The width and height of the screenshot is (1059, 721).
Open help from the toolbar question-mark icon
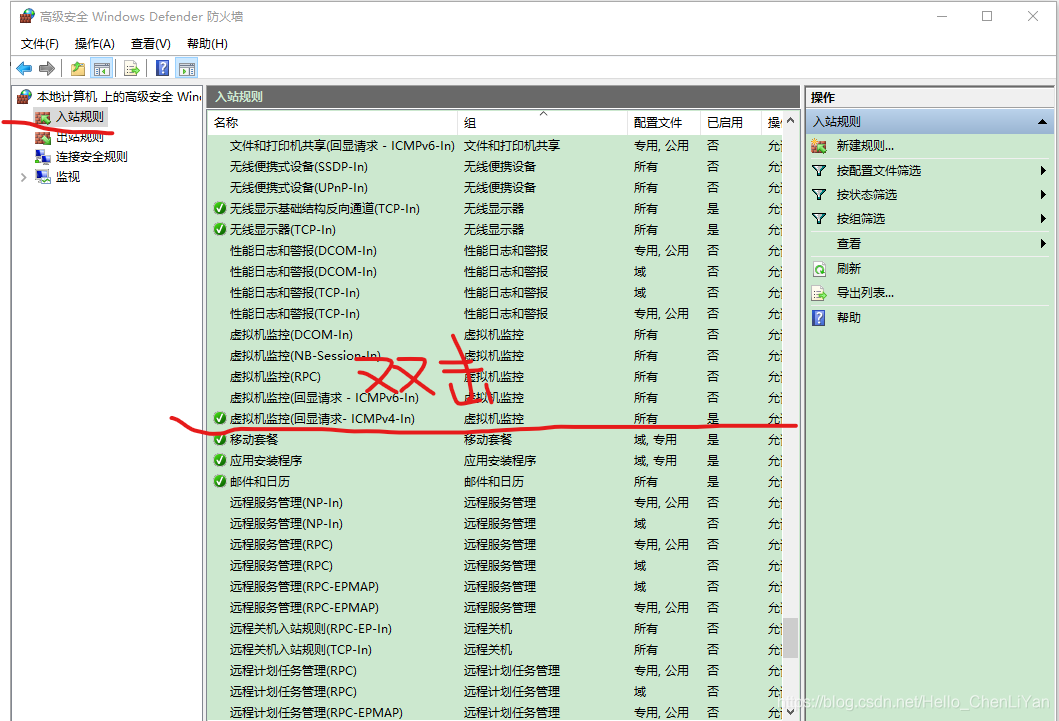[x=163, y=68]
